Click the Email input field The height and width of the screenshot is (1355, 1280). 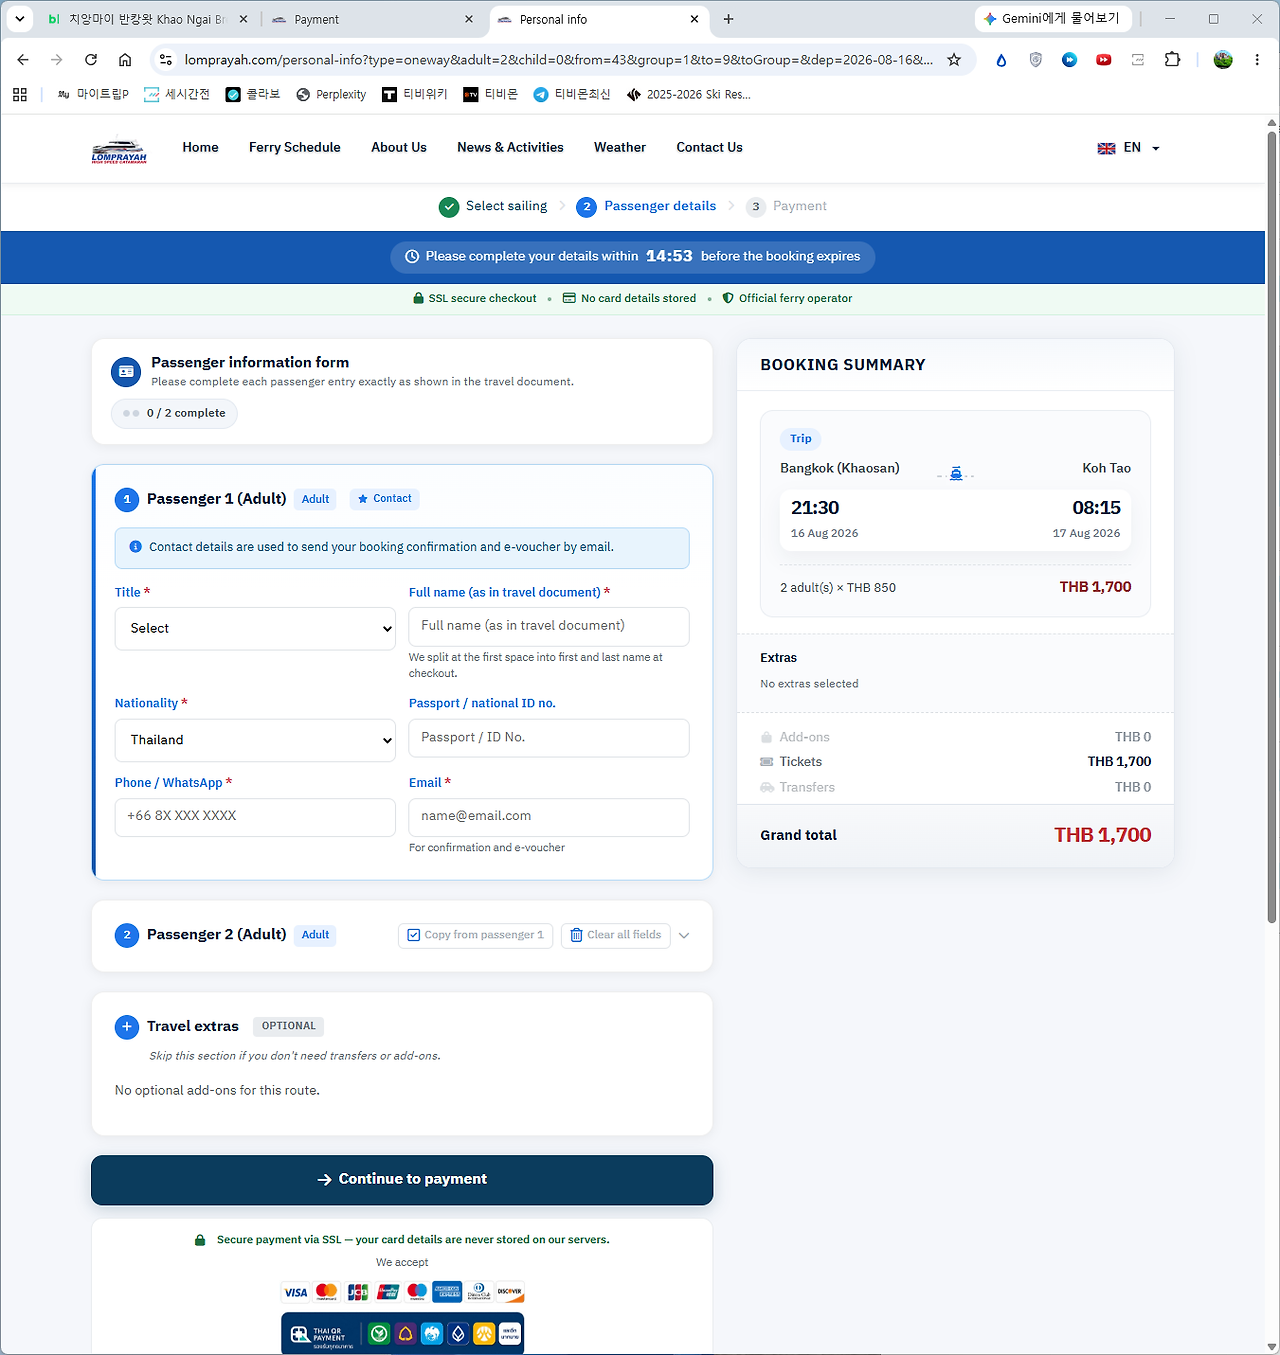point(549,817)
